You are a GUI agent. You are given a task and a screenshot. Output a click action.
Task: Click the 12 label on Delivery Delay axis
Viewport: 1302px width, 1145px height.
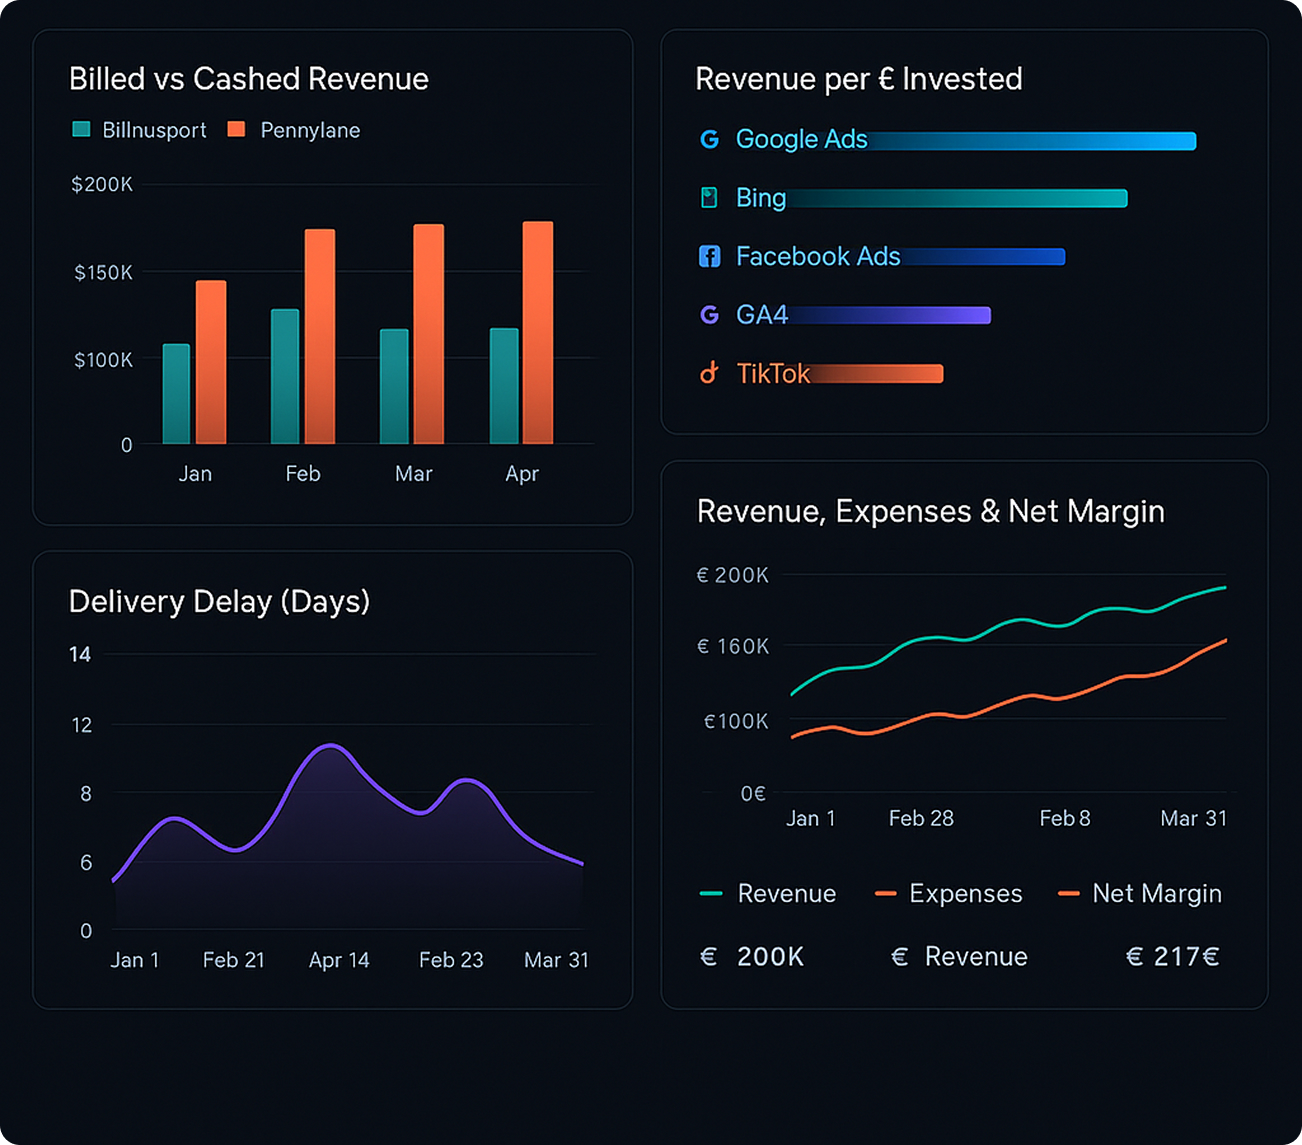(82, 725)
